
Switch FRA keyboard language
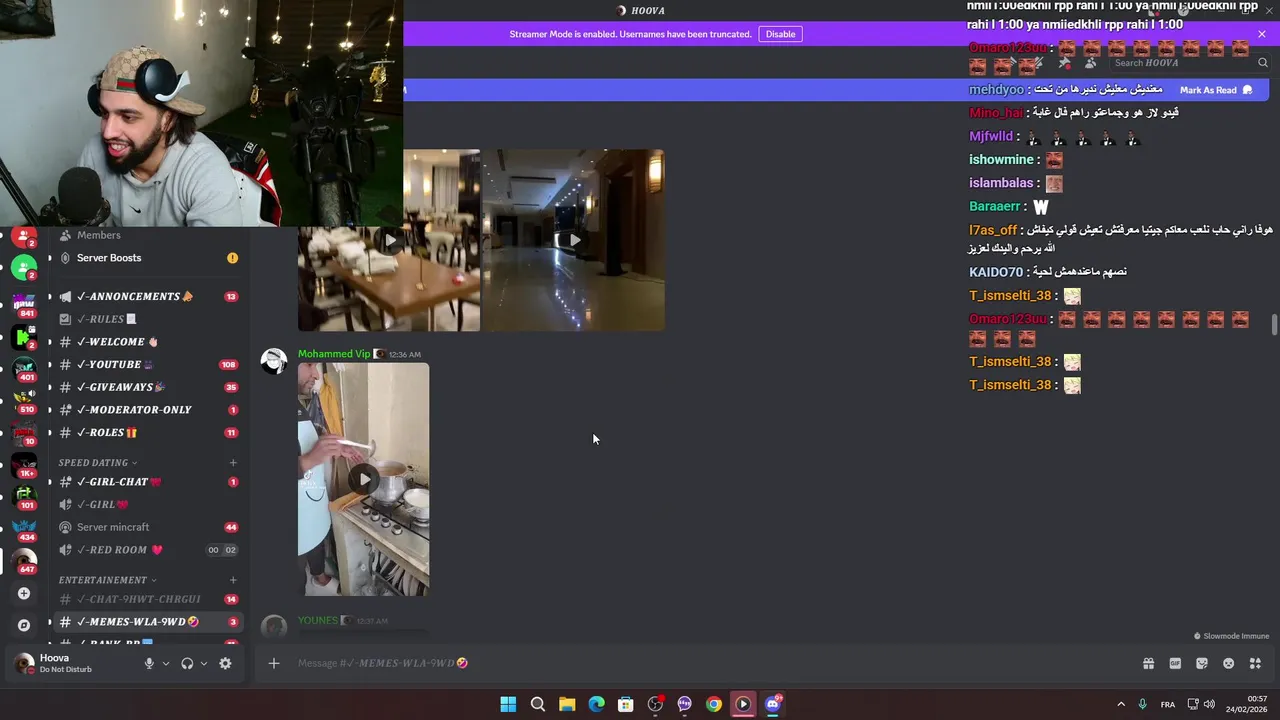(x=1168, y=704)
